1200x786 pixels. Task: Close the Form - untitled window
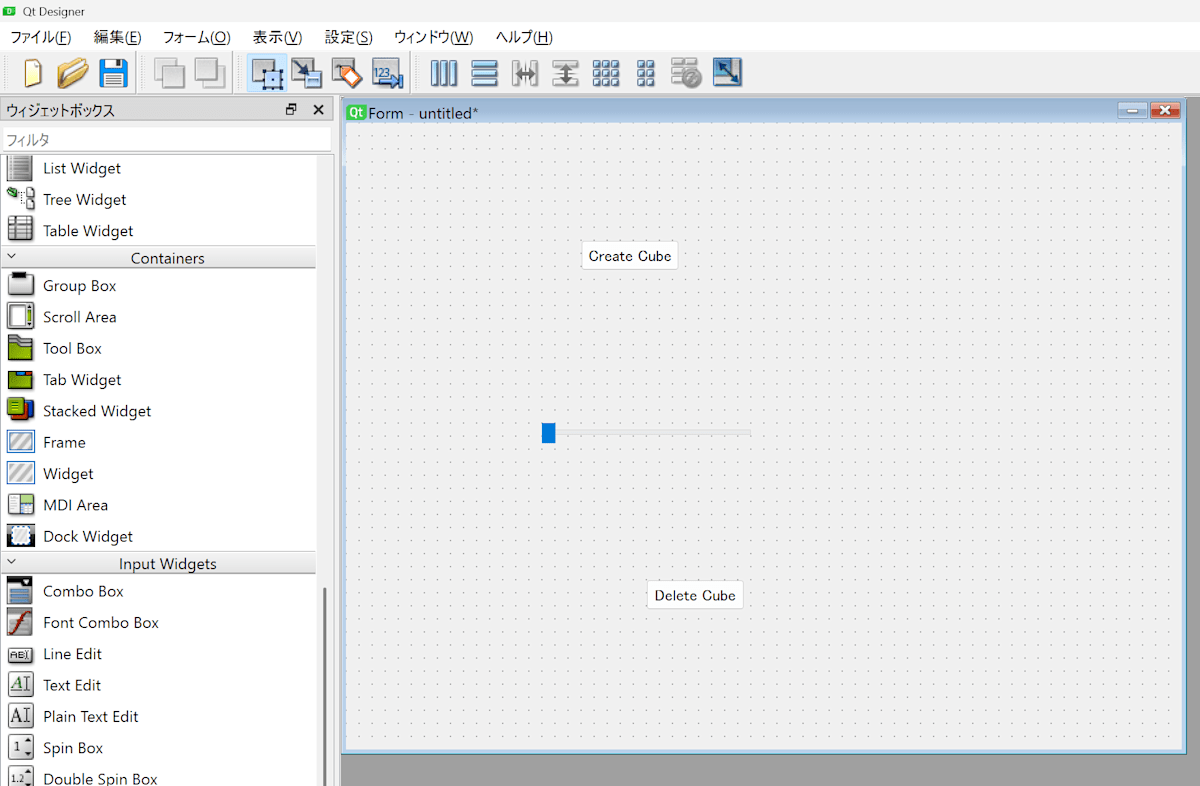point(1165,111)
